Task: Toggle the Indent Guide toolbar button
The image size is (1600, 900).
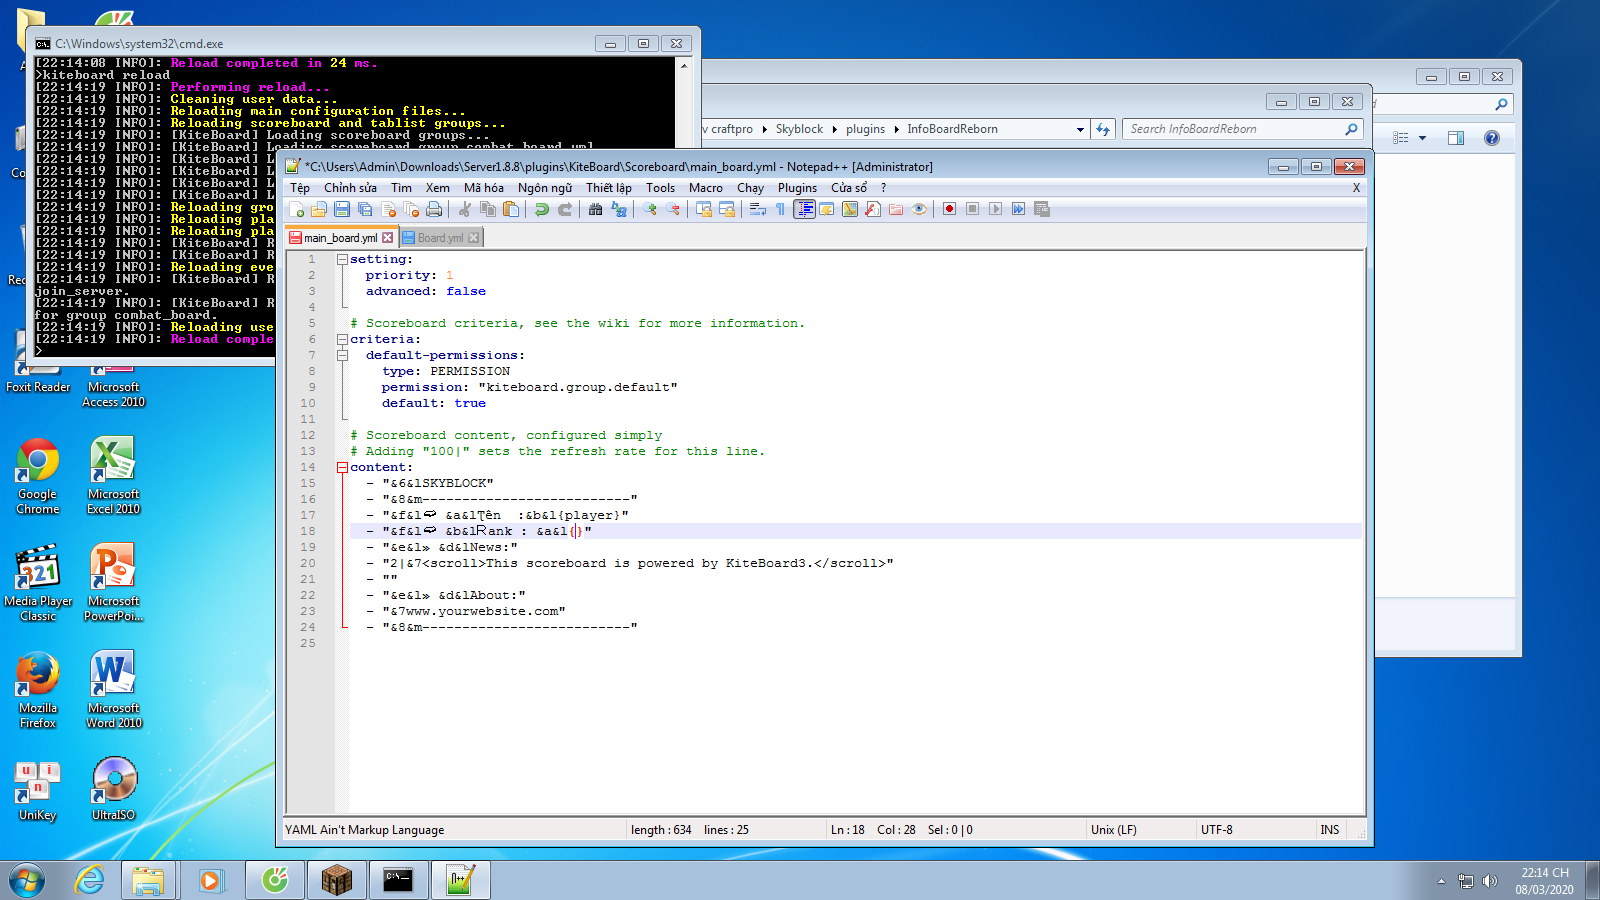Action: click(804, 209)
